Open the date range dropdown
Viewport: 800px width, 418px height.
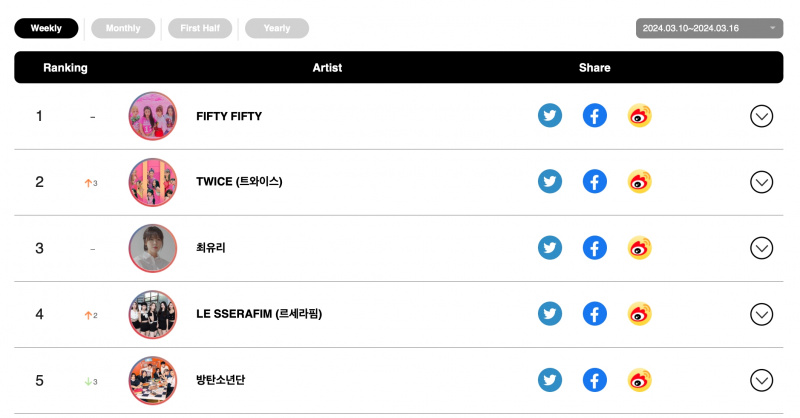click(x=709, y=29)
